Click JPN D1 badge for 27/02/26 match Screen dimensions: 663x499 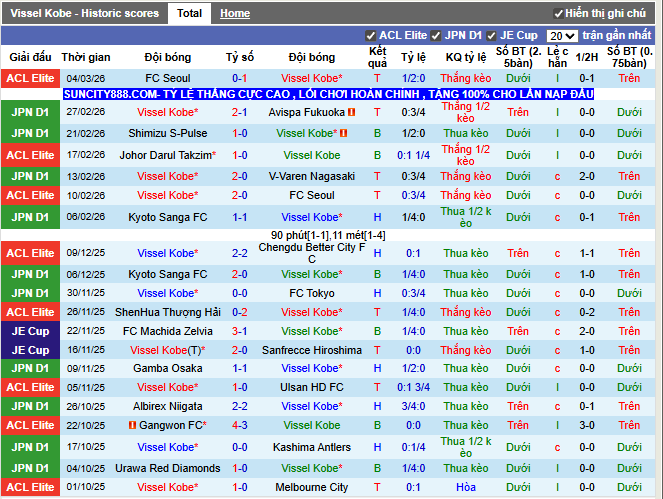coord(30,112)
